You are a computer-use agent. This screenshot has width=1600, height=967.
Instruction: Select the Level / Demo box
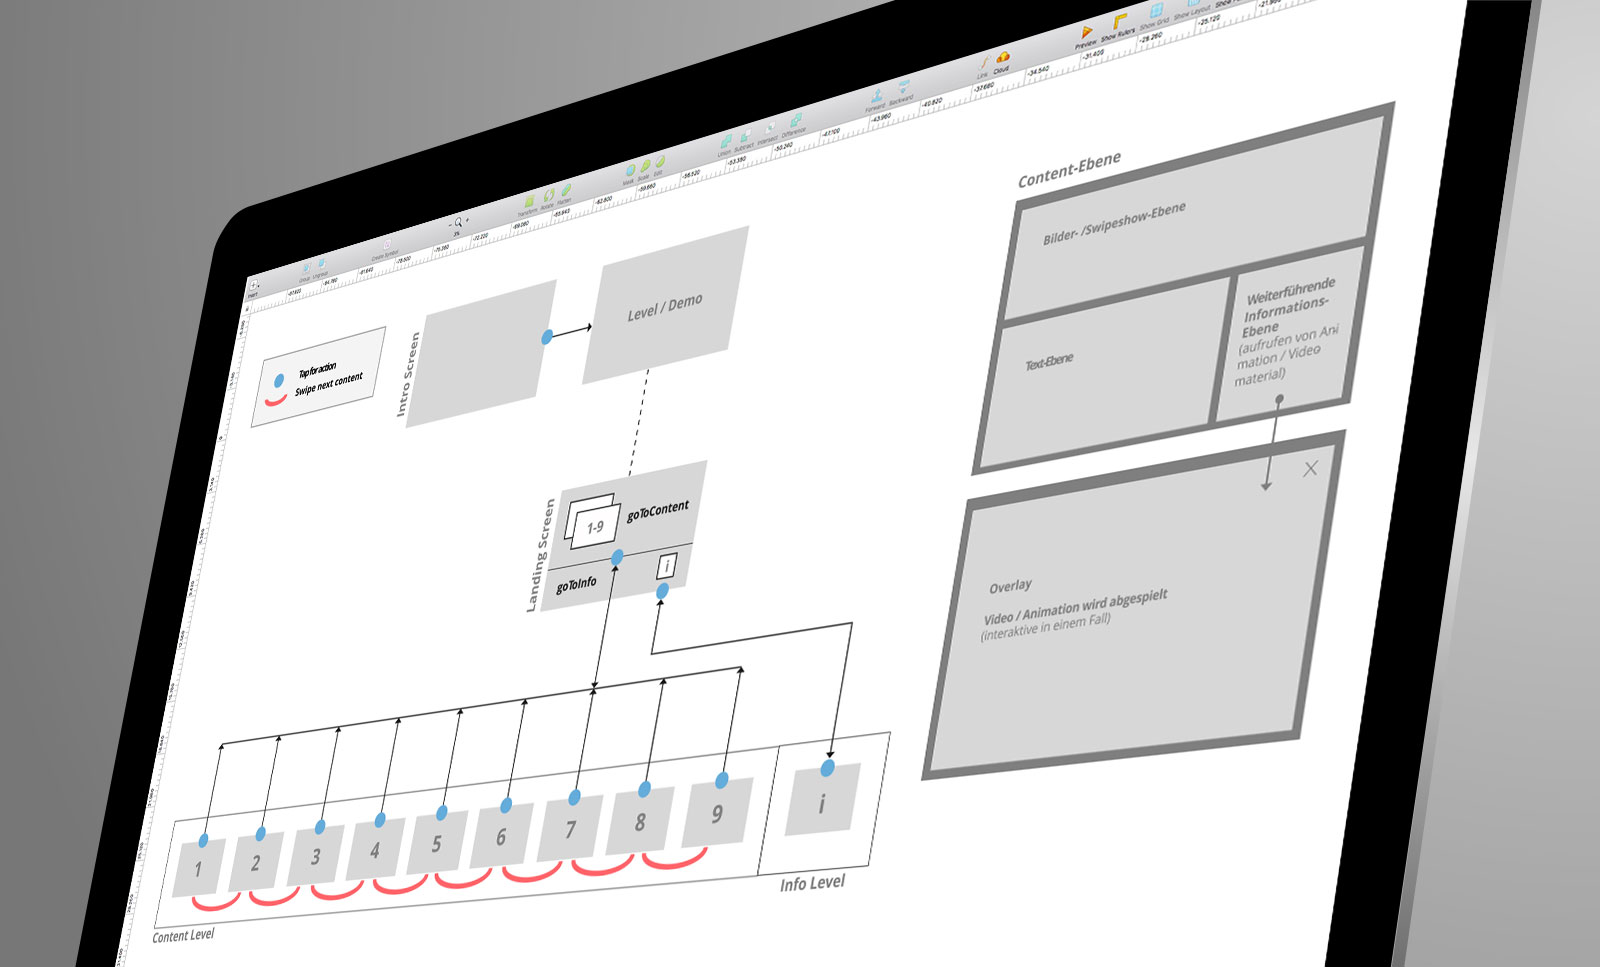point(665,306)
